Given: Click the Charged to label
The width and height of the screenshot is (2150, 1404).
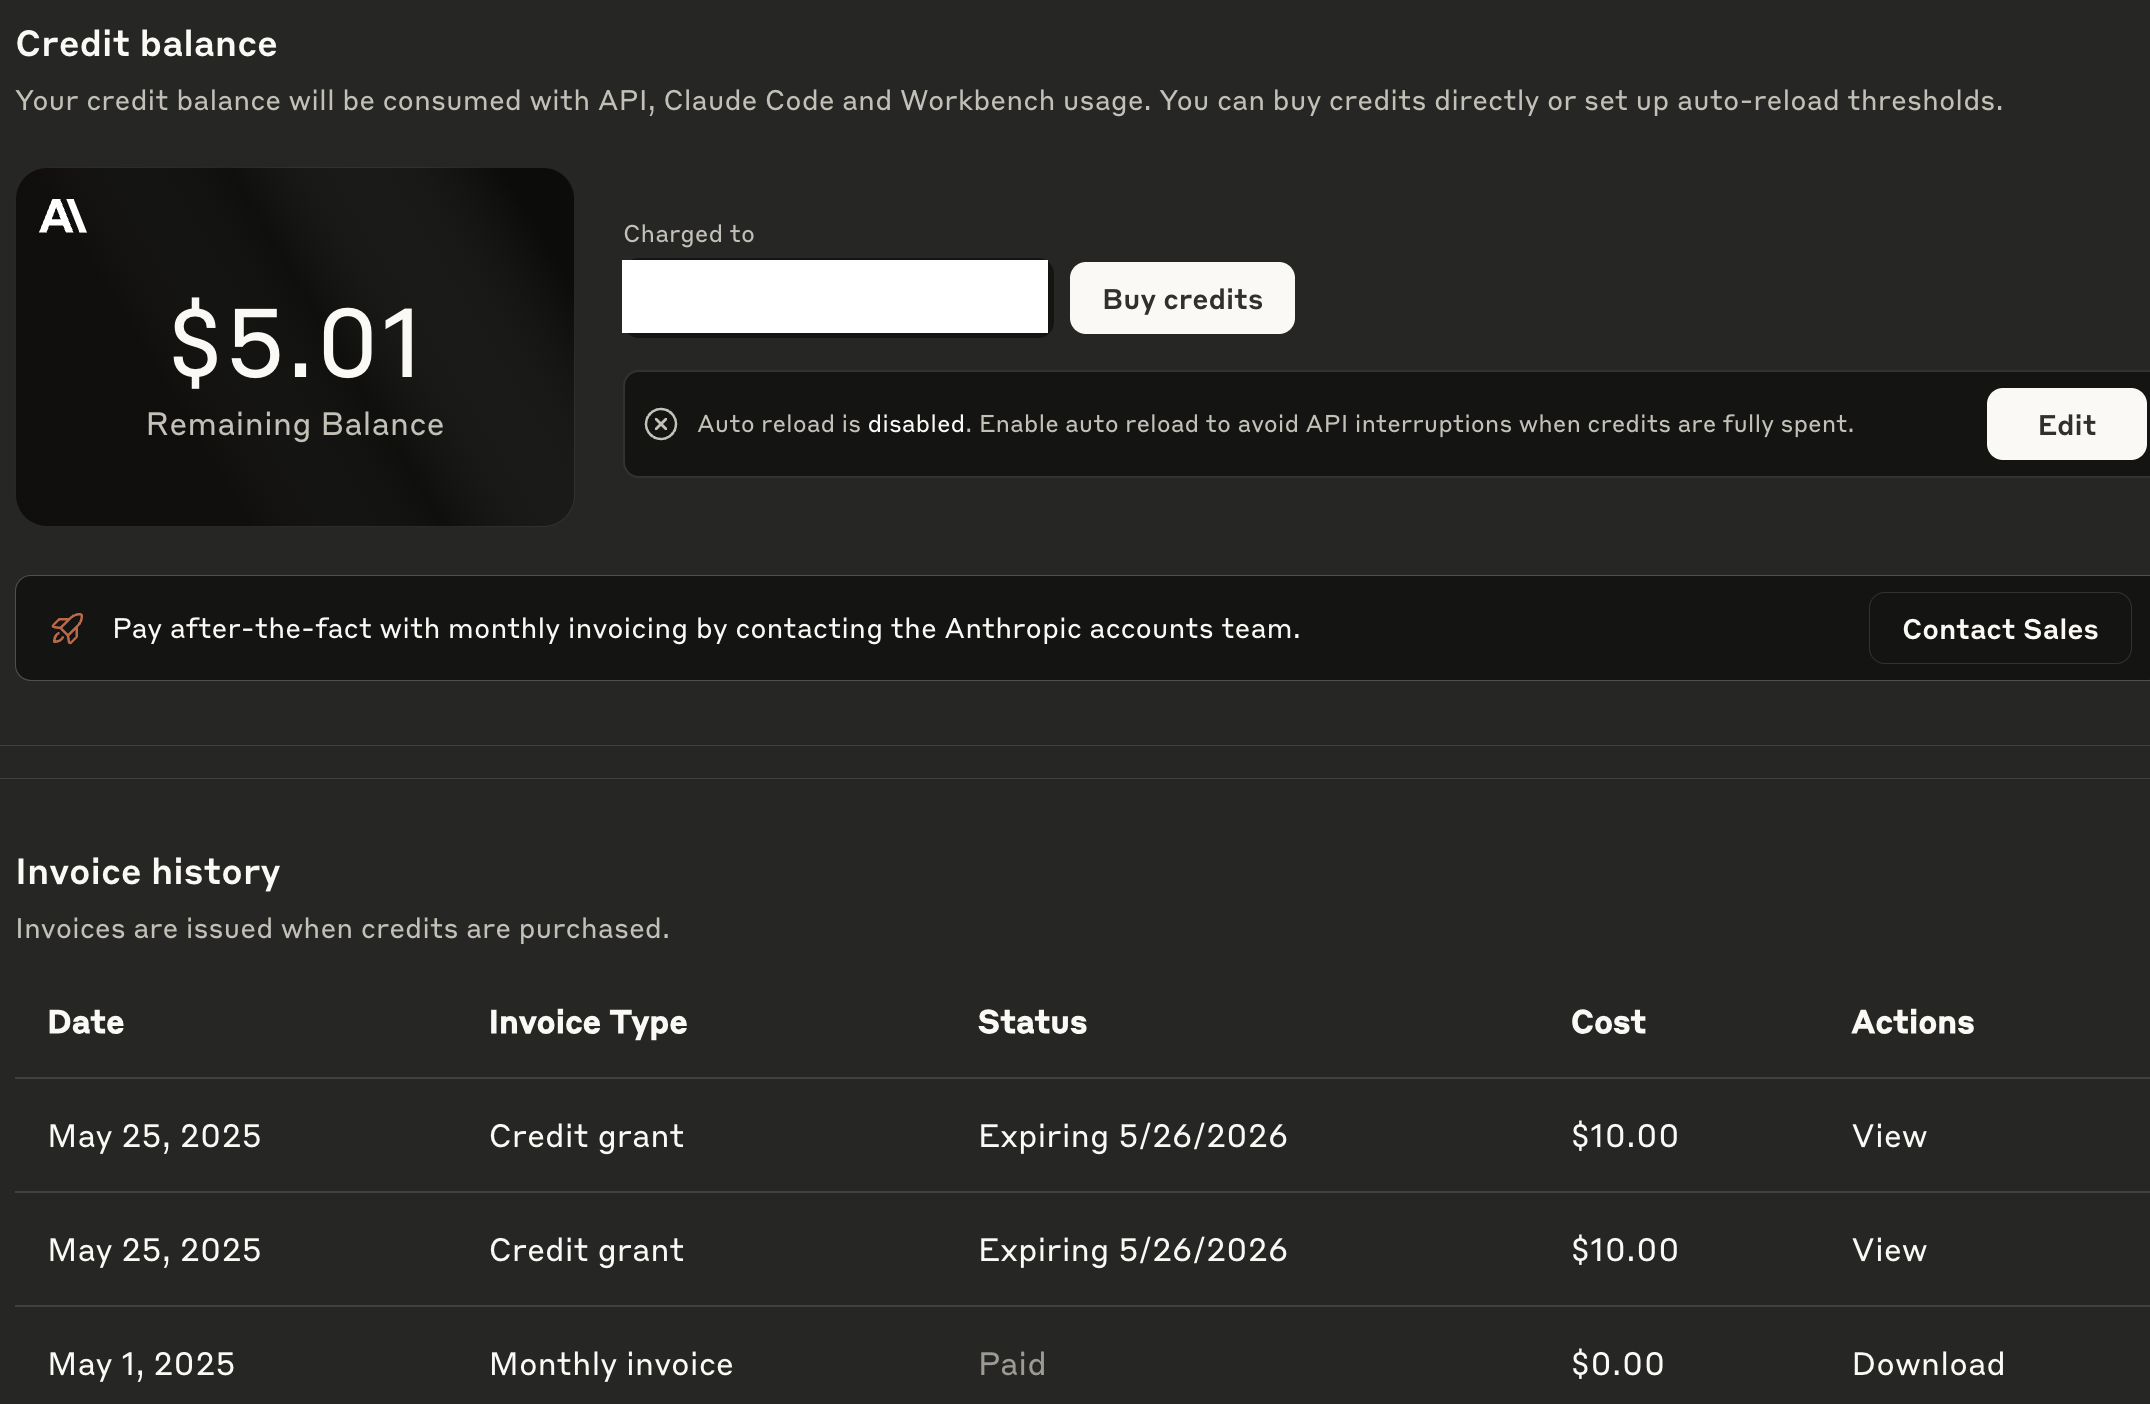Looking at the screenshot, I should [689, 234].
